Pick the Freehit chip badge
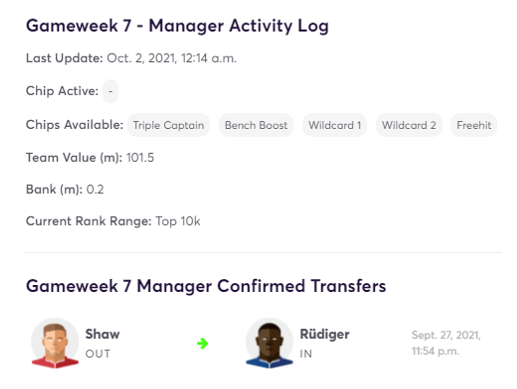517x389 pixels. tap(474, 125)
